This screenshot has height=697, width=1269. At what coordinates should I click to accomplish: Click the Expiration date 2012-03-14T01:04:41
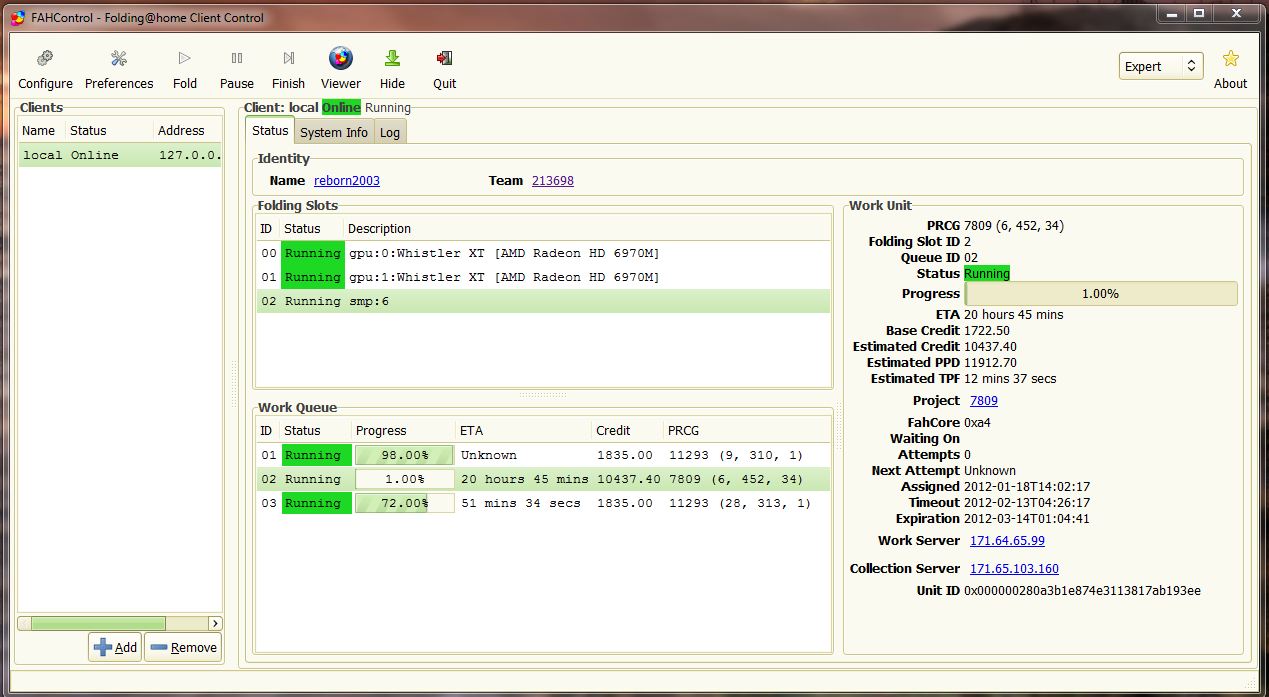(x=1027, y=519)
